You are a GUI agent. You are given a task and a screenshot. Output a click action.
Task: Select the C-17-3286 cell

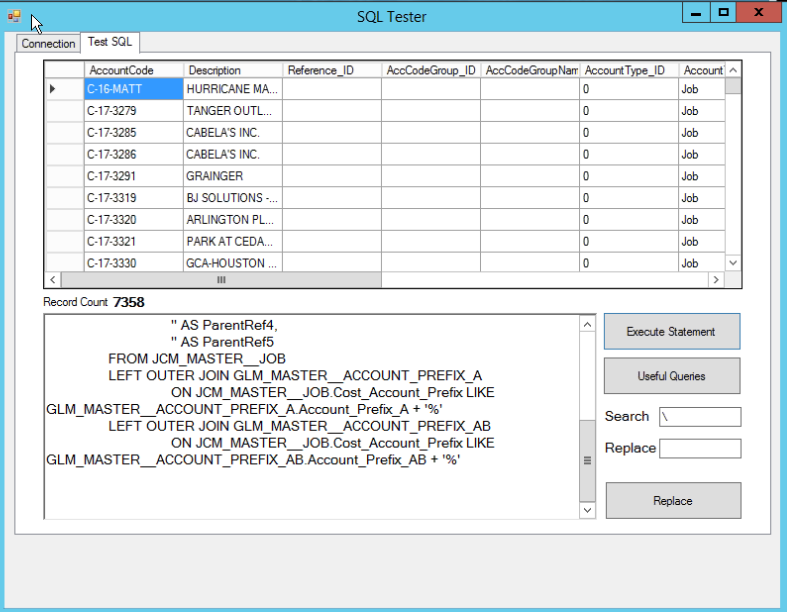pyautogui.click(x=134, y=154)
